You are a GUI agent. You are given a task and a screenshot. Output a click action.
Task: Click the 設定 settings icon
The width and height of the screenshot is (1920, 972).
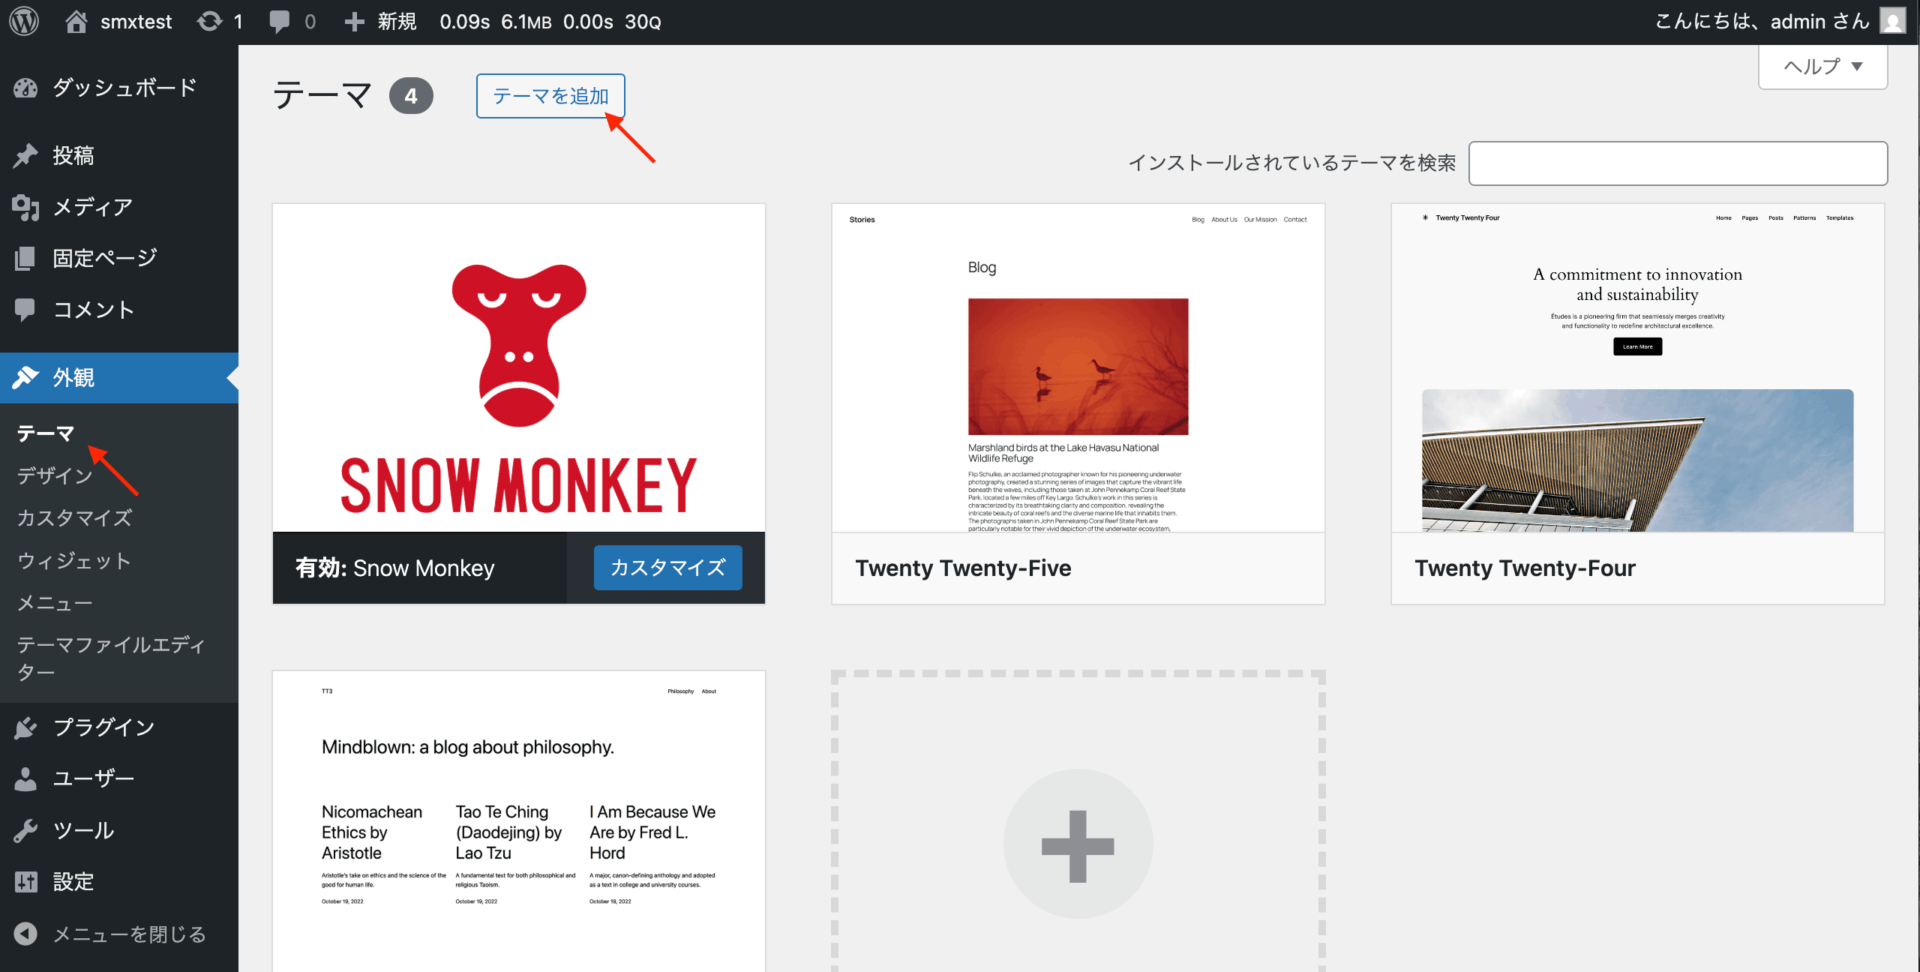26,882
